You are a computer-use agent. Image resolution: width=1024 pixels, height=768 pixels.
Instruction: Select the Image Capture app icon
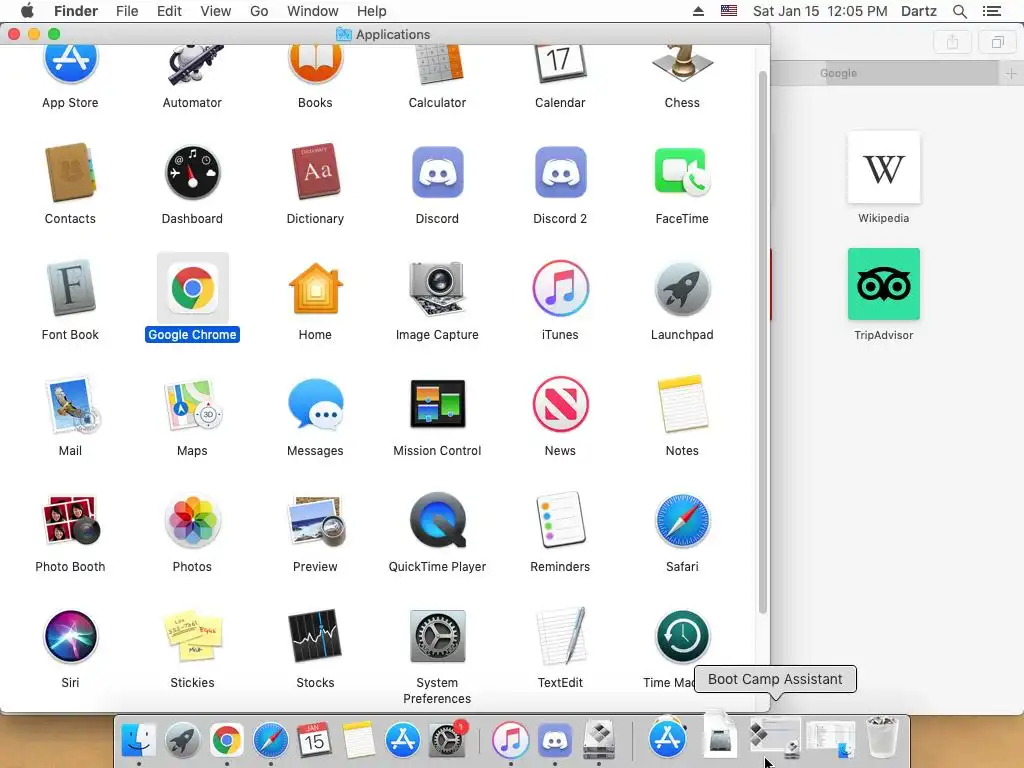[x=438, y=288]
